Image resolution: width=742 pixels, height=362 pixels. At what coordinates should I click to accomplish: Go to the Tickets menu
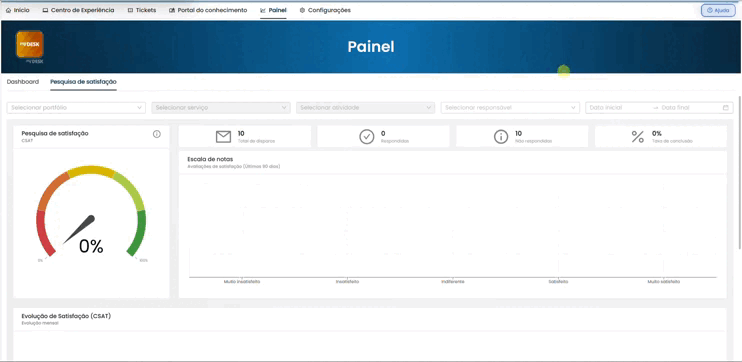pyautogui.click(x=142, y=10)
